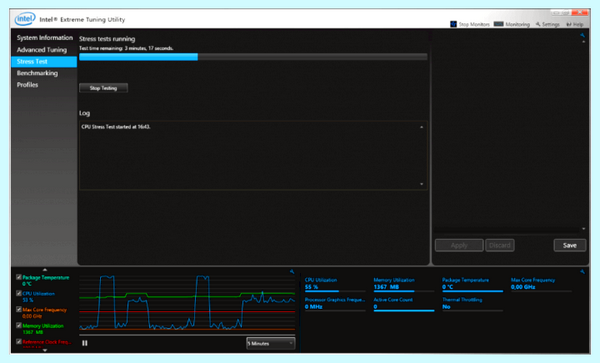Click the Processor Graphics Frequency 0 MHz readout
The height and width of the screenshot is (363, 600).
335,304
